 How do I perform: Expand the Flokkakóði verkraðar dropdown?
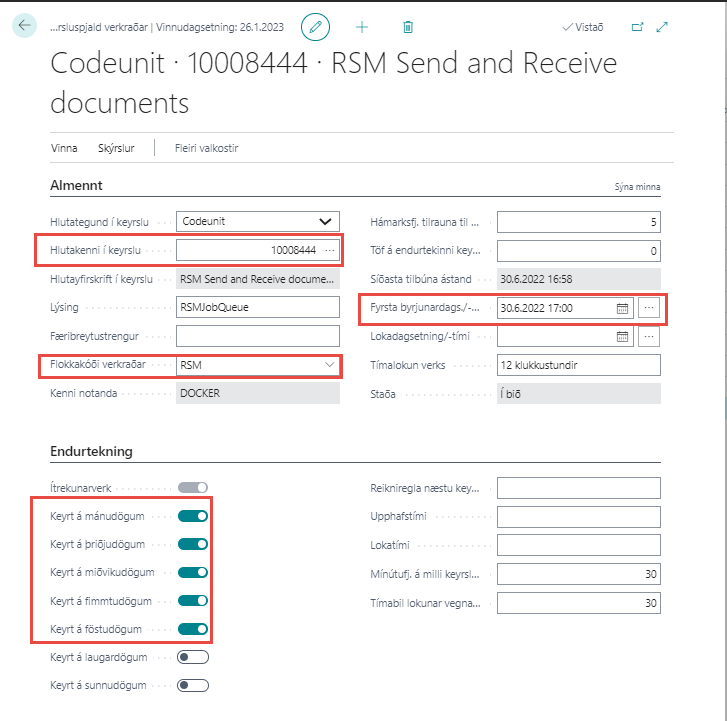(330, 366)
